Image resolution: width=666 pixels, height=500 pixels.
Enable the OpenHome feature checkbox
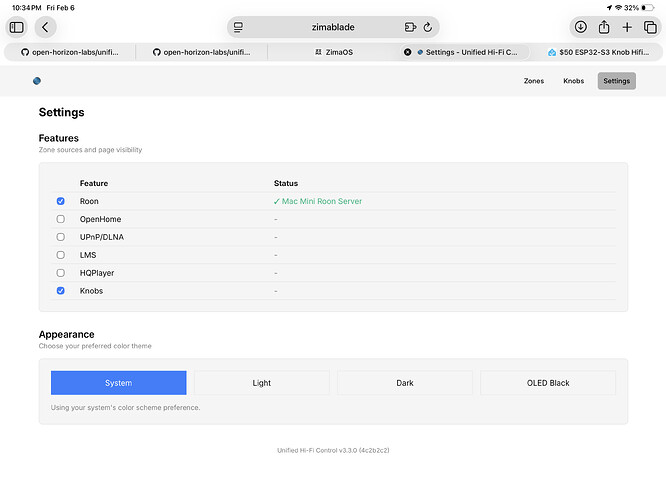coord(61,219)
